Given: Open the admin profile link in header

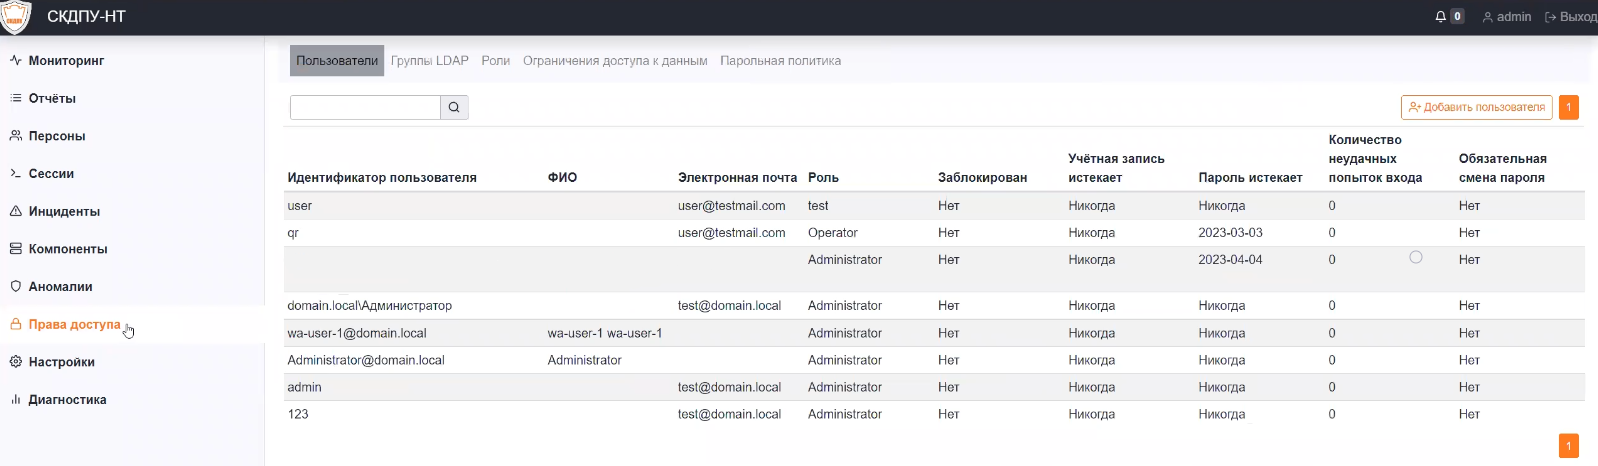Looking at the screenshot, I should click(x=1507, y=17).
